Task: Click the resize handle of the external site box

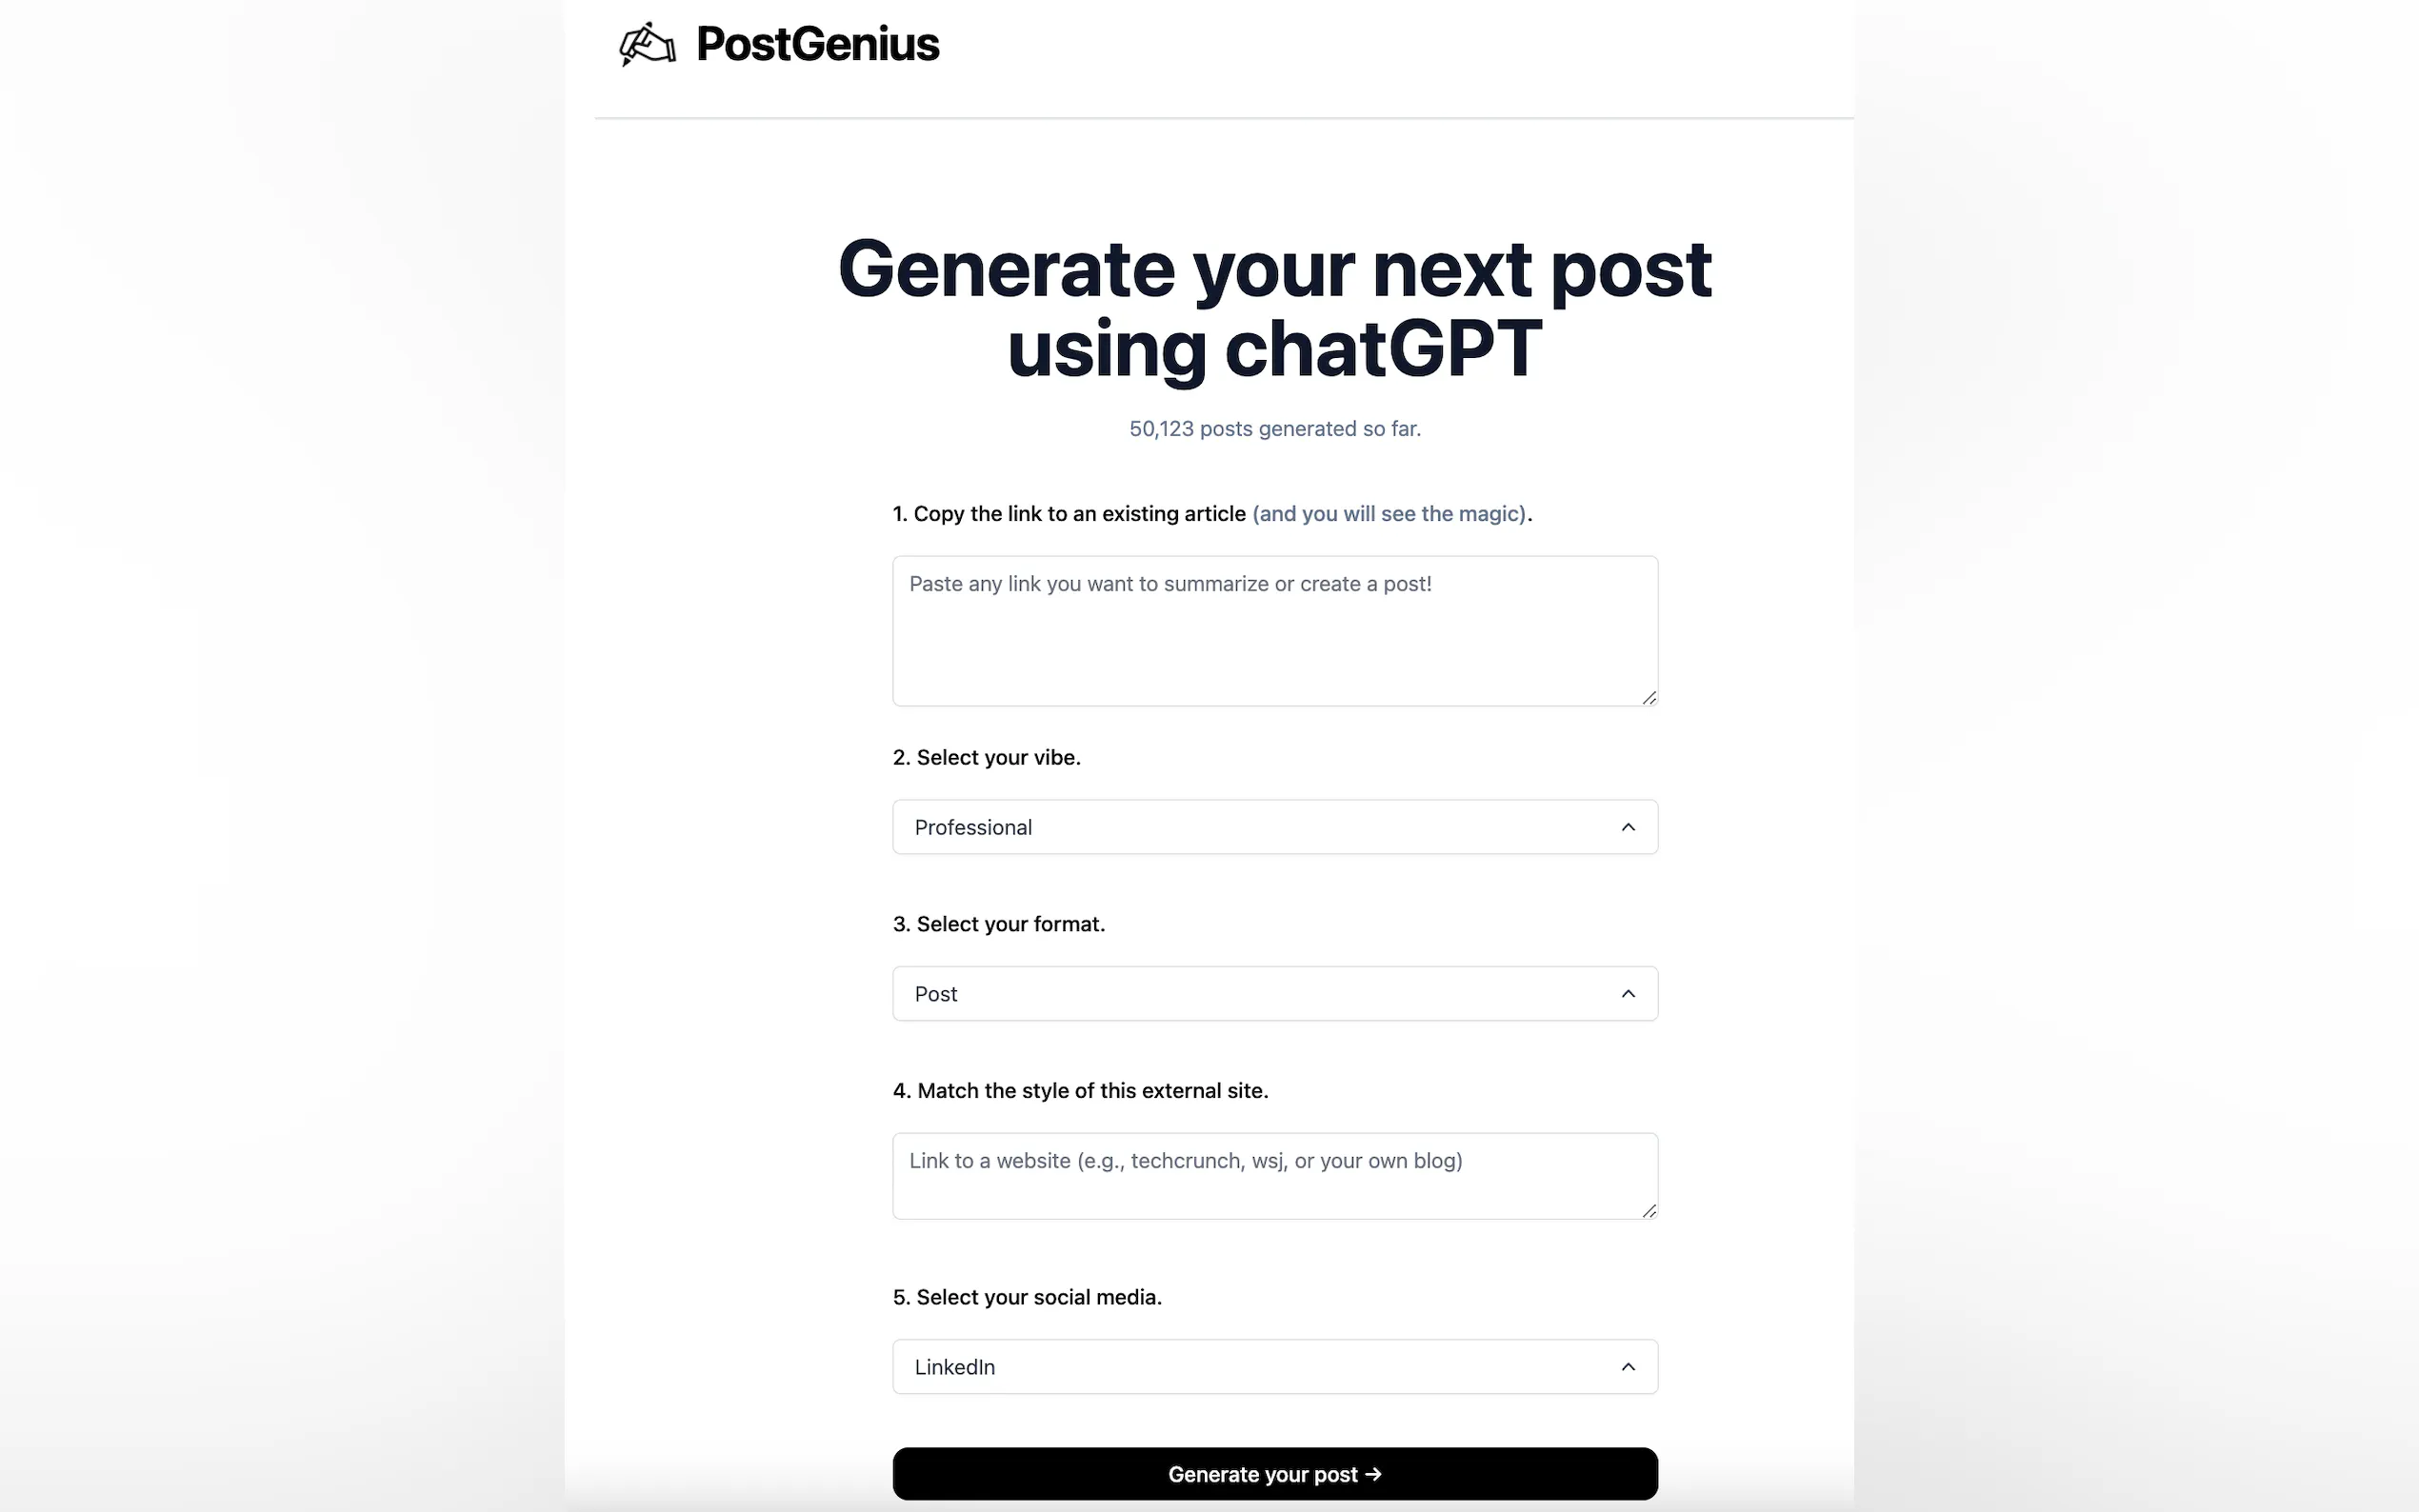Action: (1648, 1210)
